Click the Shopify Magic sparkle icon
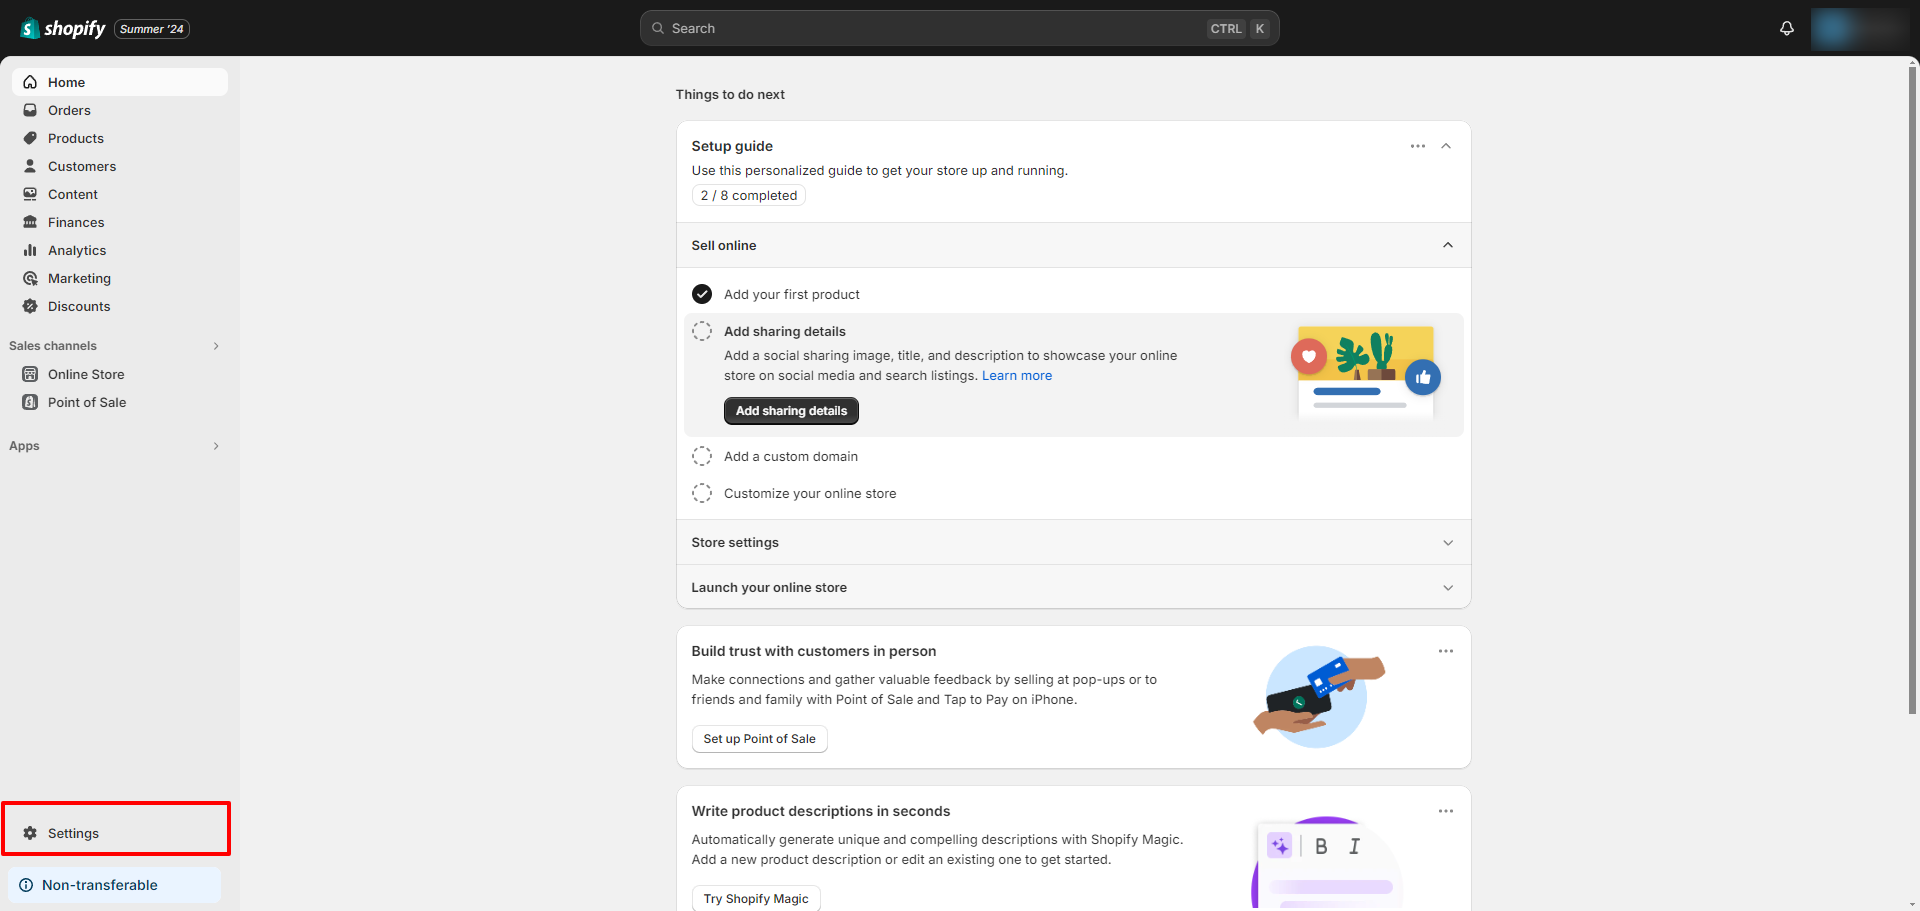 coord(1279,846)
